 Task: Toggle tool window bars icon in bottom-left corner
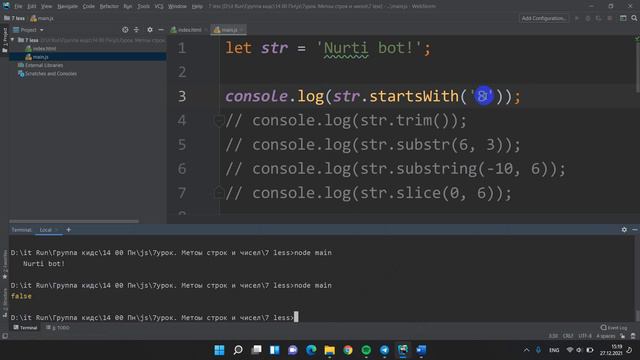coord(5,336)
